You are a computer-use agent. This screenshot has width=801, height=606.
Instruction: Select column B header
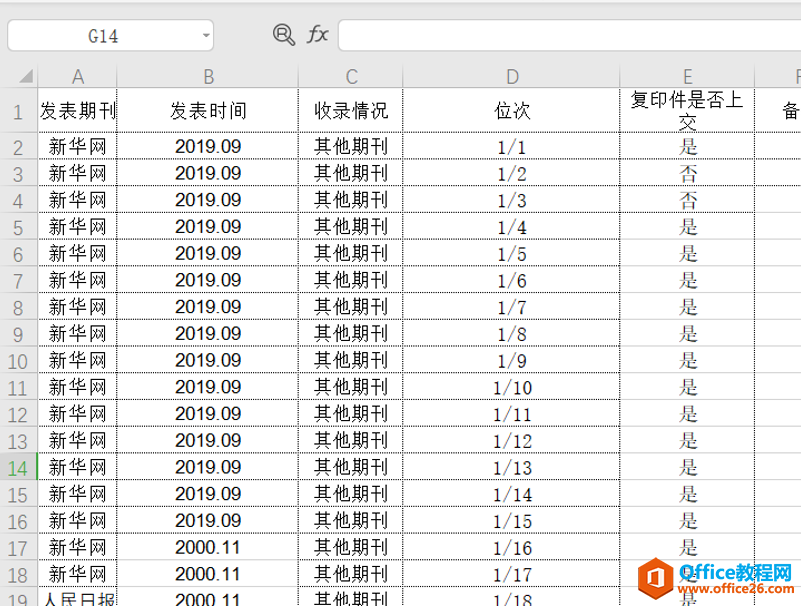click(x=208, y=77)
